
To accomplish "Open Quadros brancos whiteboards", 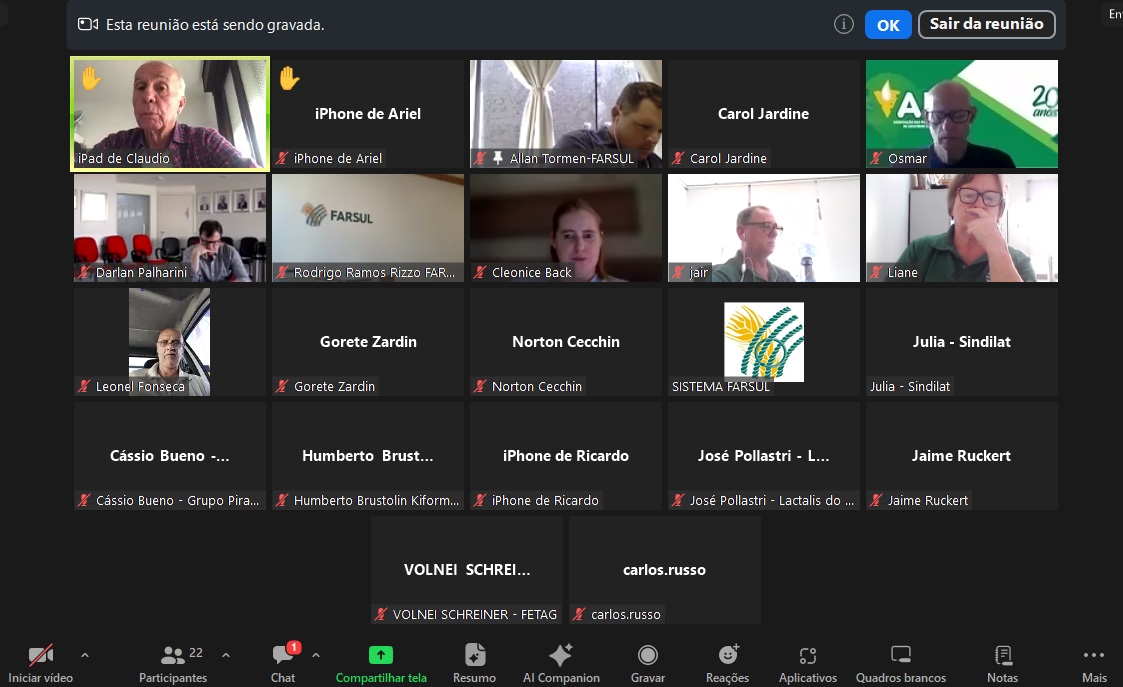I will point(901,656).
